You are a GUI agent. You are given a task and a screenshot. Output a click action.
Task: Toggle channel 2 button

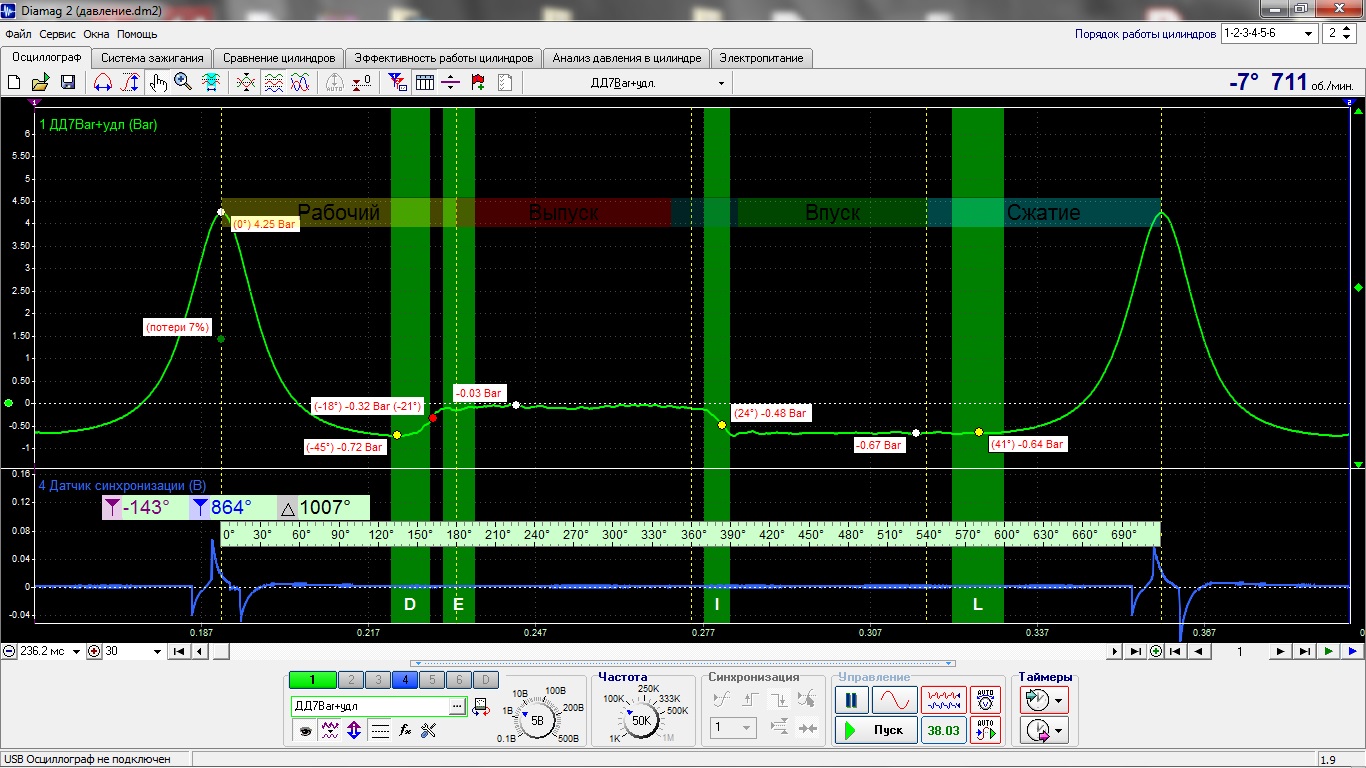[351, 680]
